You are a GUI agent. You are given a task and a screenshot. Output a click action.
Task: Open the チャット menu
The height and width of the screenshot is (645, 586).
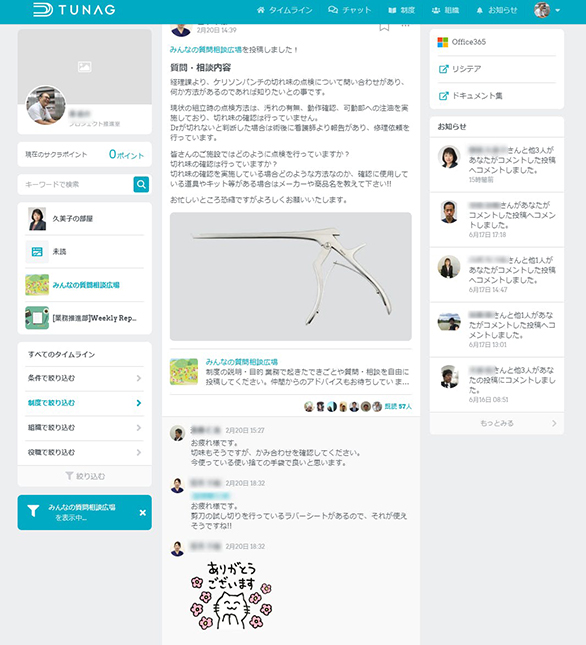[350, 10]
